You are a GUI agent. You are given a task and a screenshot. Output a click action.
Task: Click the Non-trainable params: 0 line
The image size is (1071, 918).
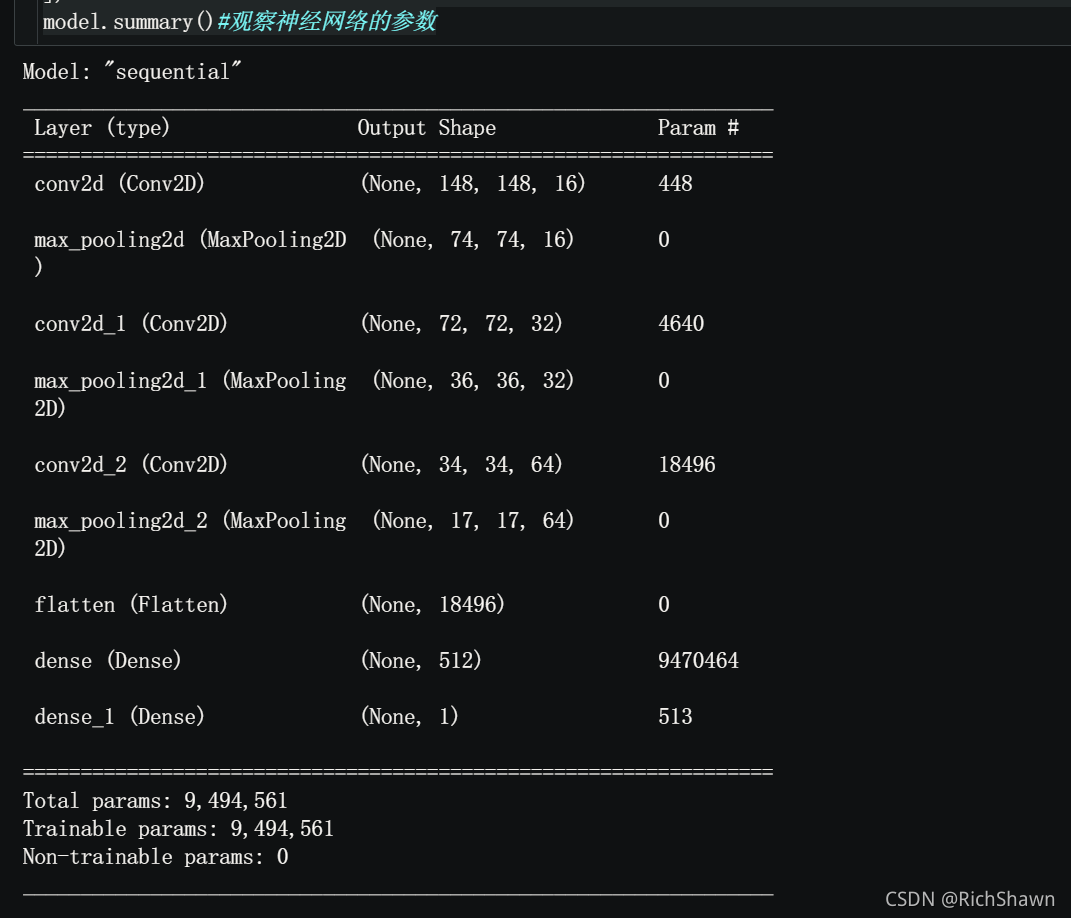tap(156, 857)
